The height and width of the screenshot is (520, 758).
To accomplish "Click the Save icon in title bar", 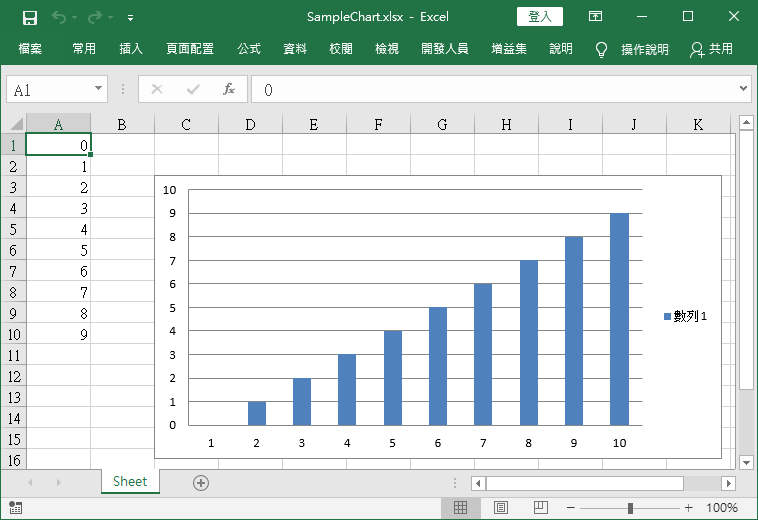I will pyautogui.click(x=30, y=18).
